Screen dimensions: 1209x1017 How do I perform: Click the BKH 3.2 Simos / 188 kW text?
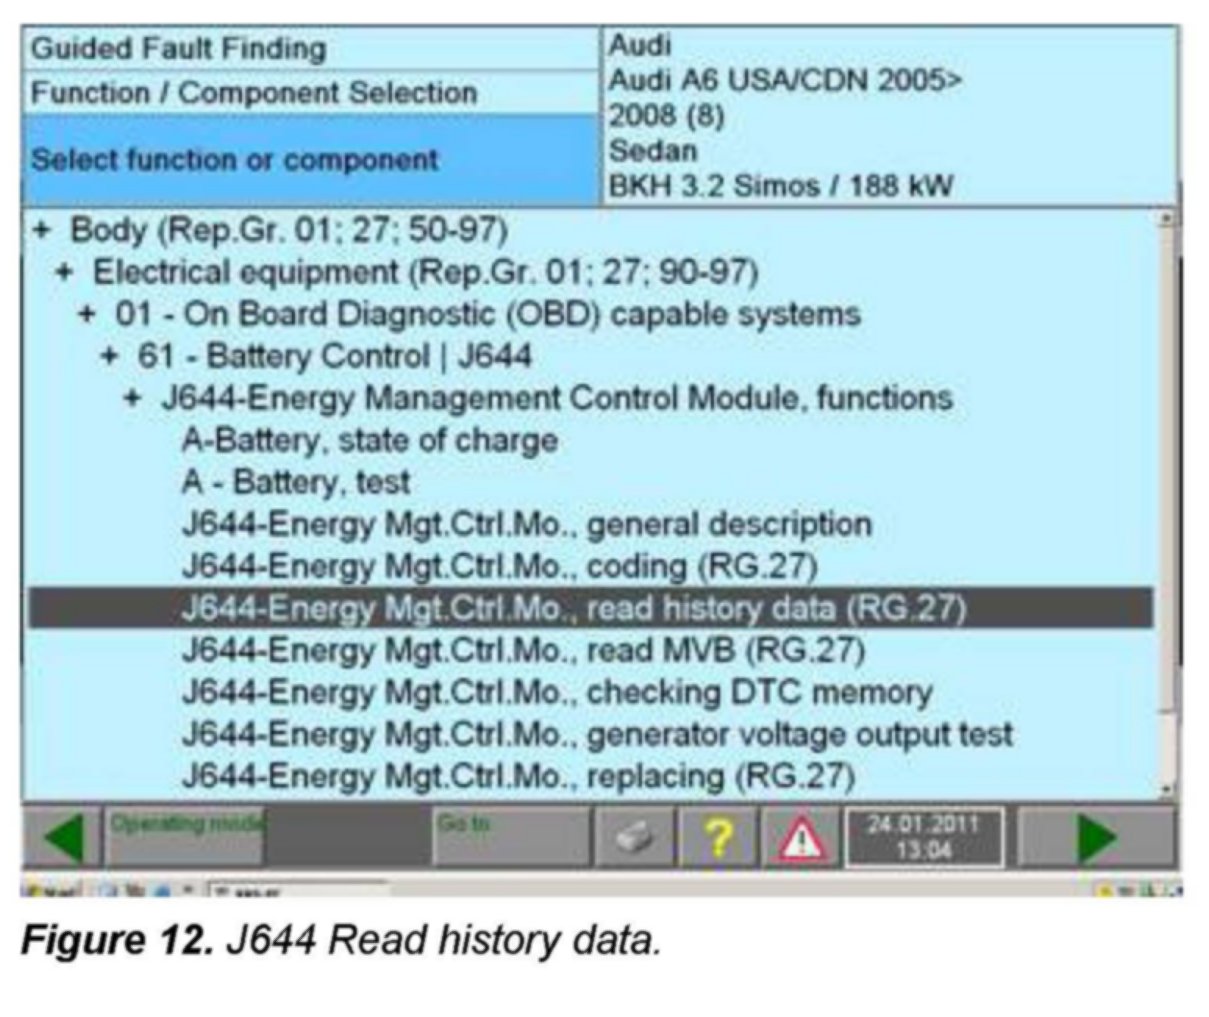[781, 186]
